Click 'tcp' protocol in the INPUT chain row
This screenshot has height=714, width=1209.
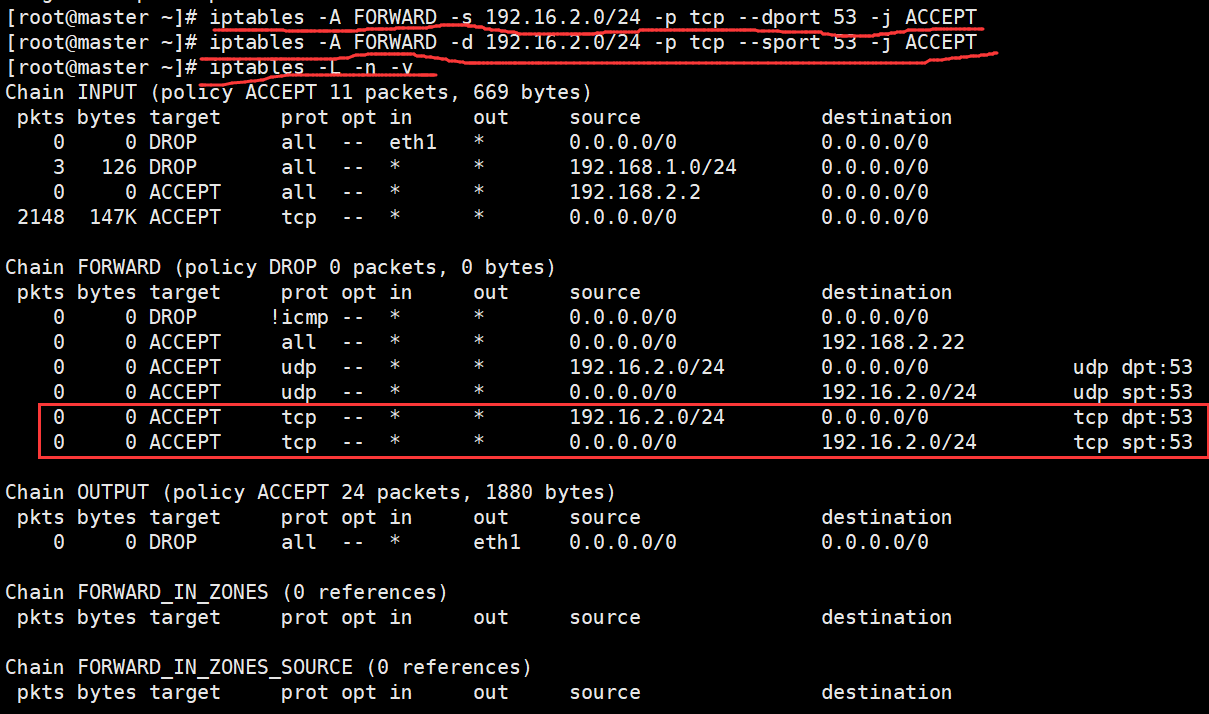pyautogui.click(x=299, y=217)
